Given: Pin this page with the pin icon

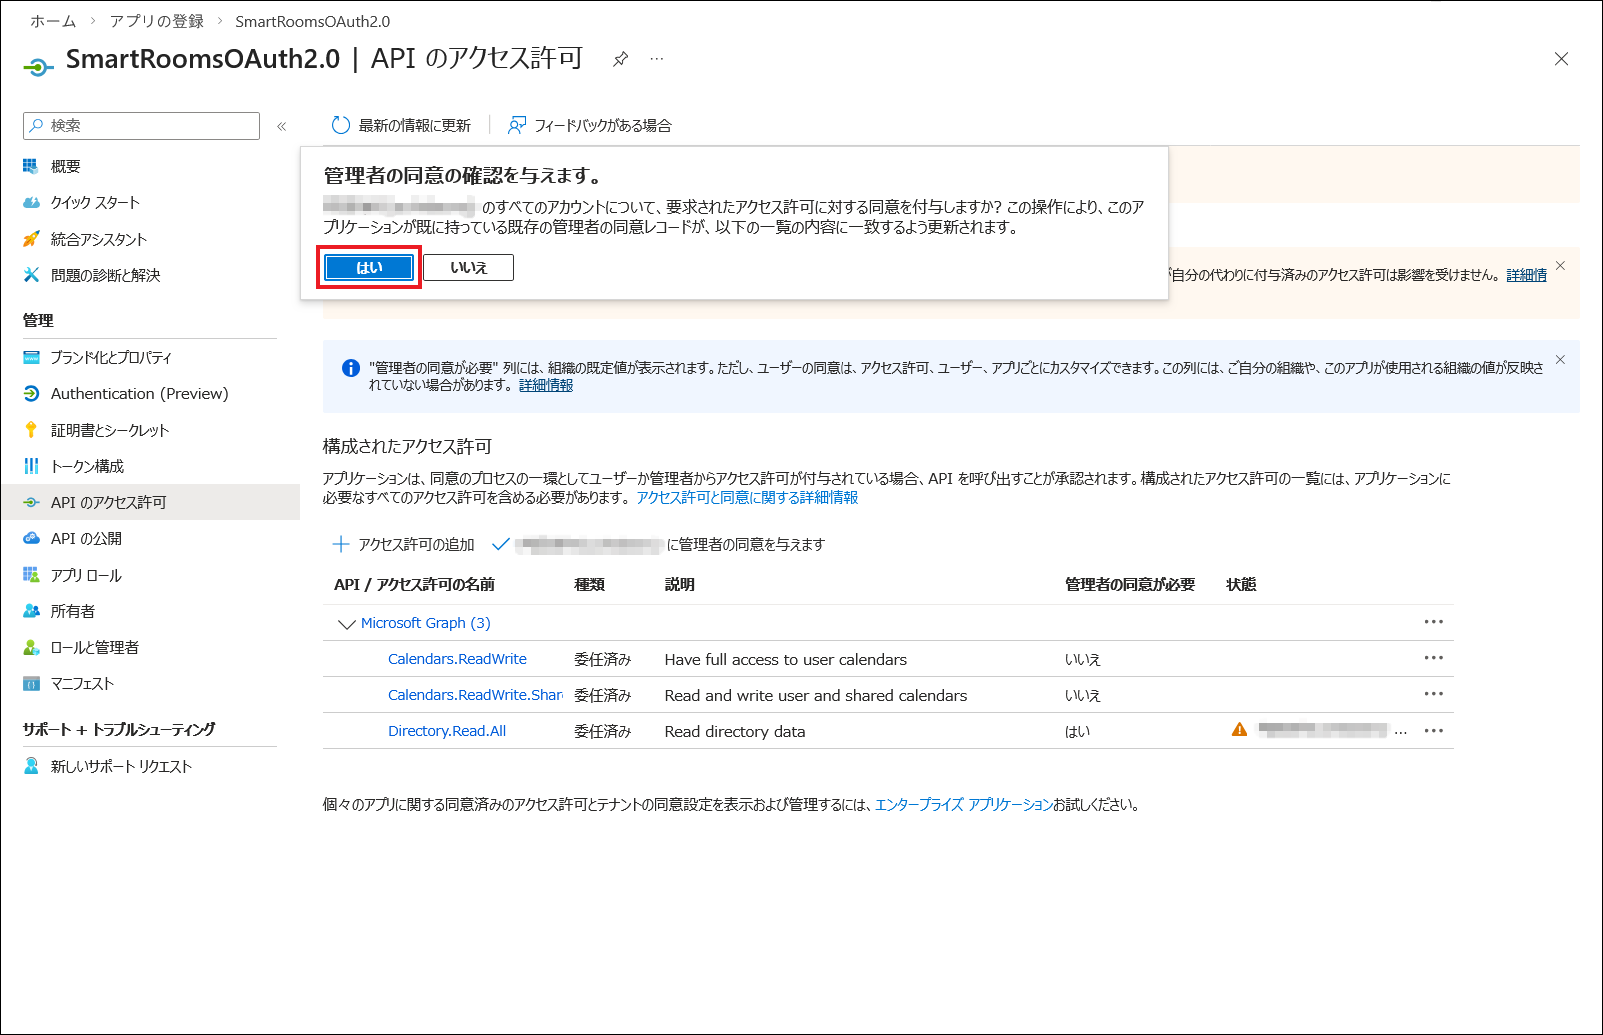Looking at the screenshot, I should (x=620, y=59).
